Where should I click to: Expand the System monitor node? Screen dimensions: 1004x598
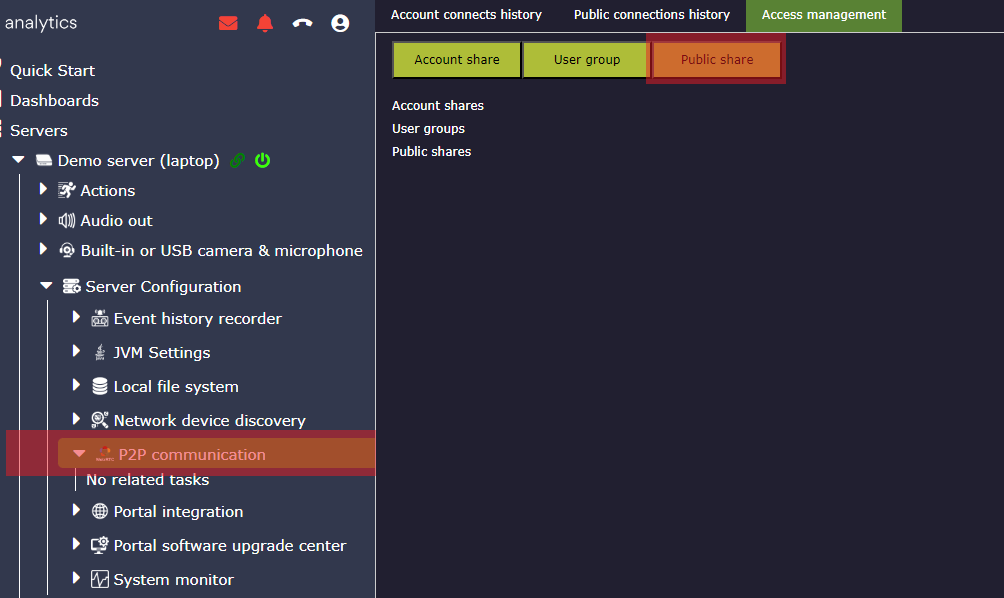tap(76, 578)
